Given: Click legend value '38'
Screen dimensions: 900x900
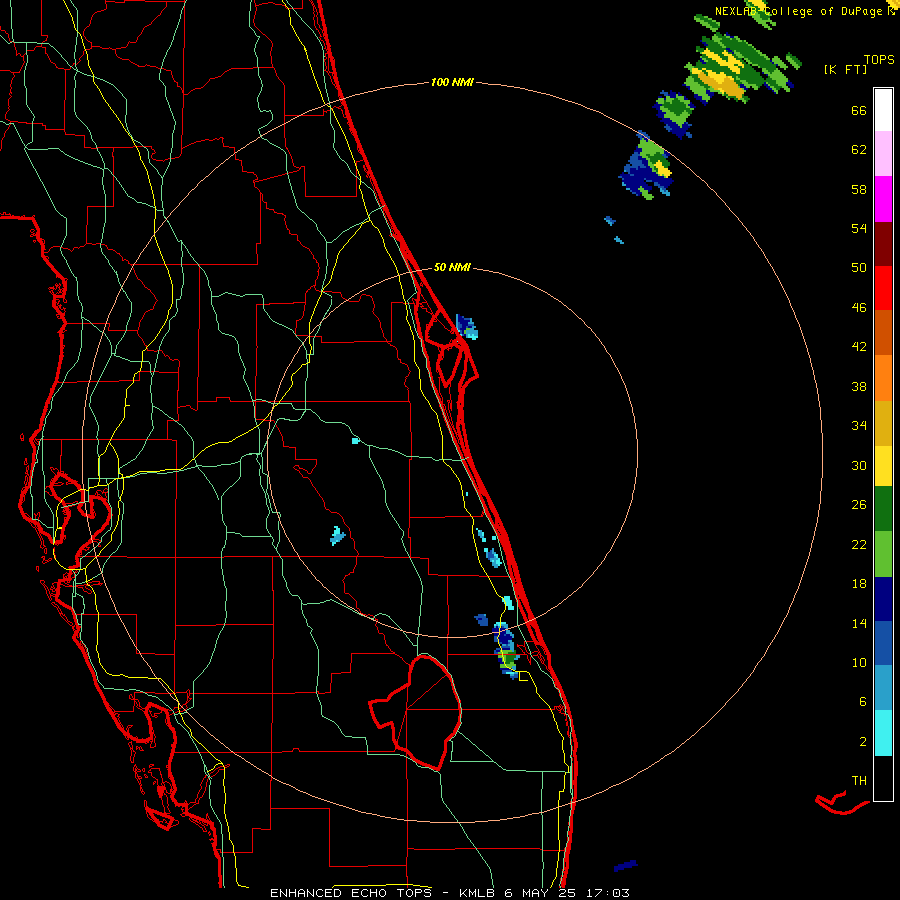Looking at the screenshot, I should tap(859, 387).
